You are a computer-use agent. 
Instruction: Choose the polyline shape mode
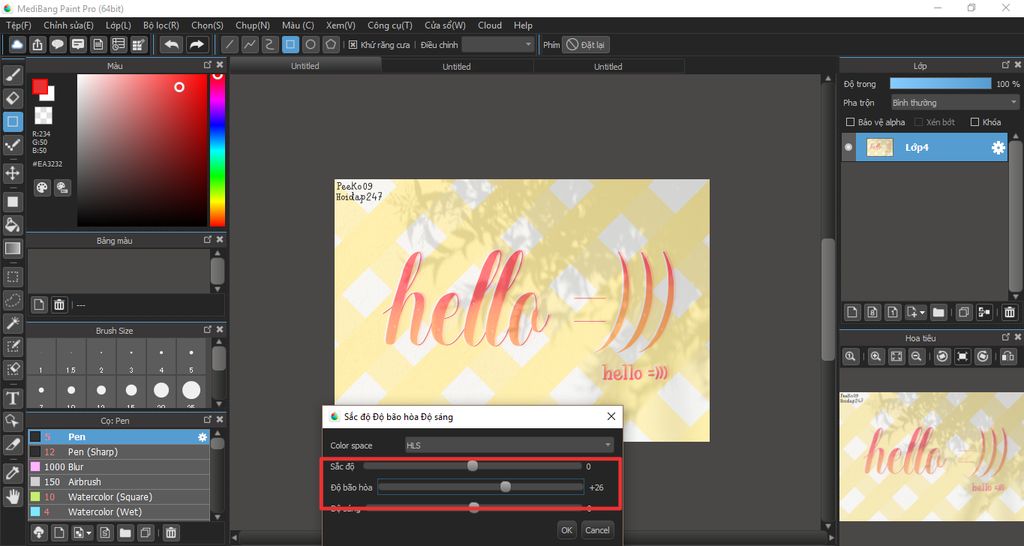click(x=249, y=44)
